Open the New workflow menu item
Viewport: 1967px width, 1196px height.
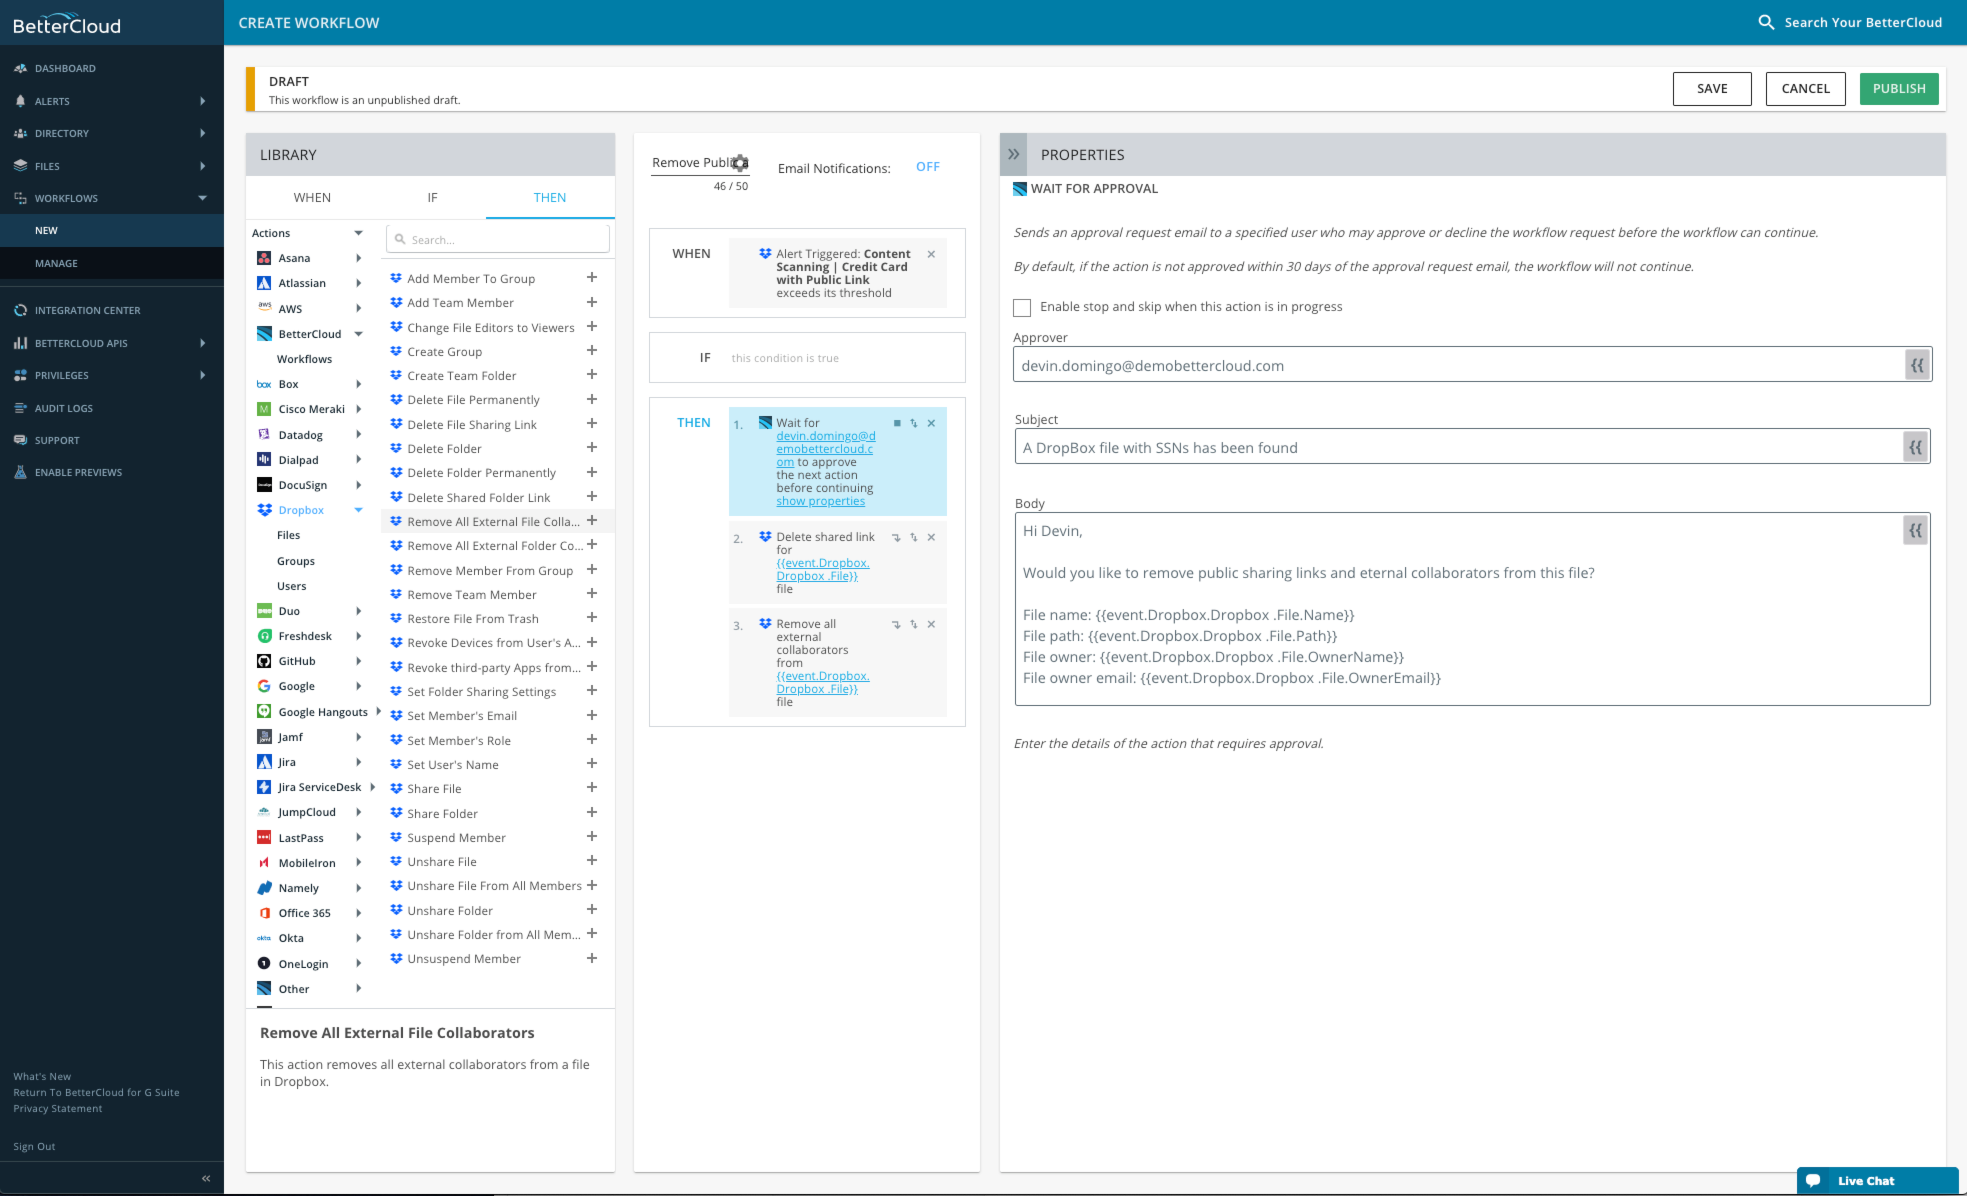[x=112, y=230]
